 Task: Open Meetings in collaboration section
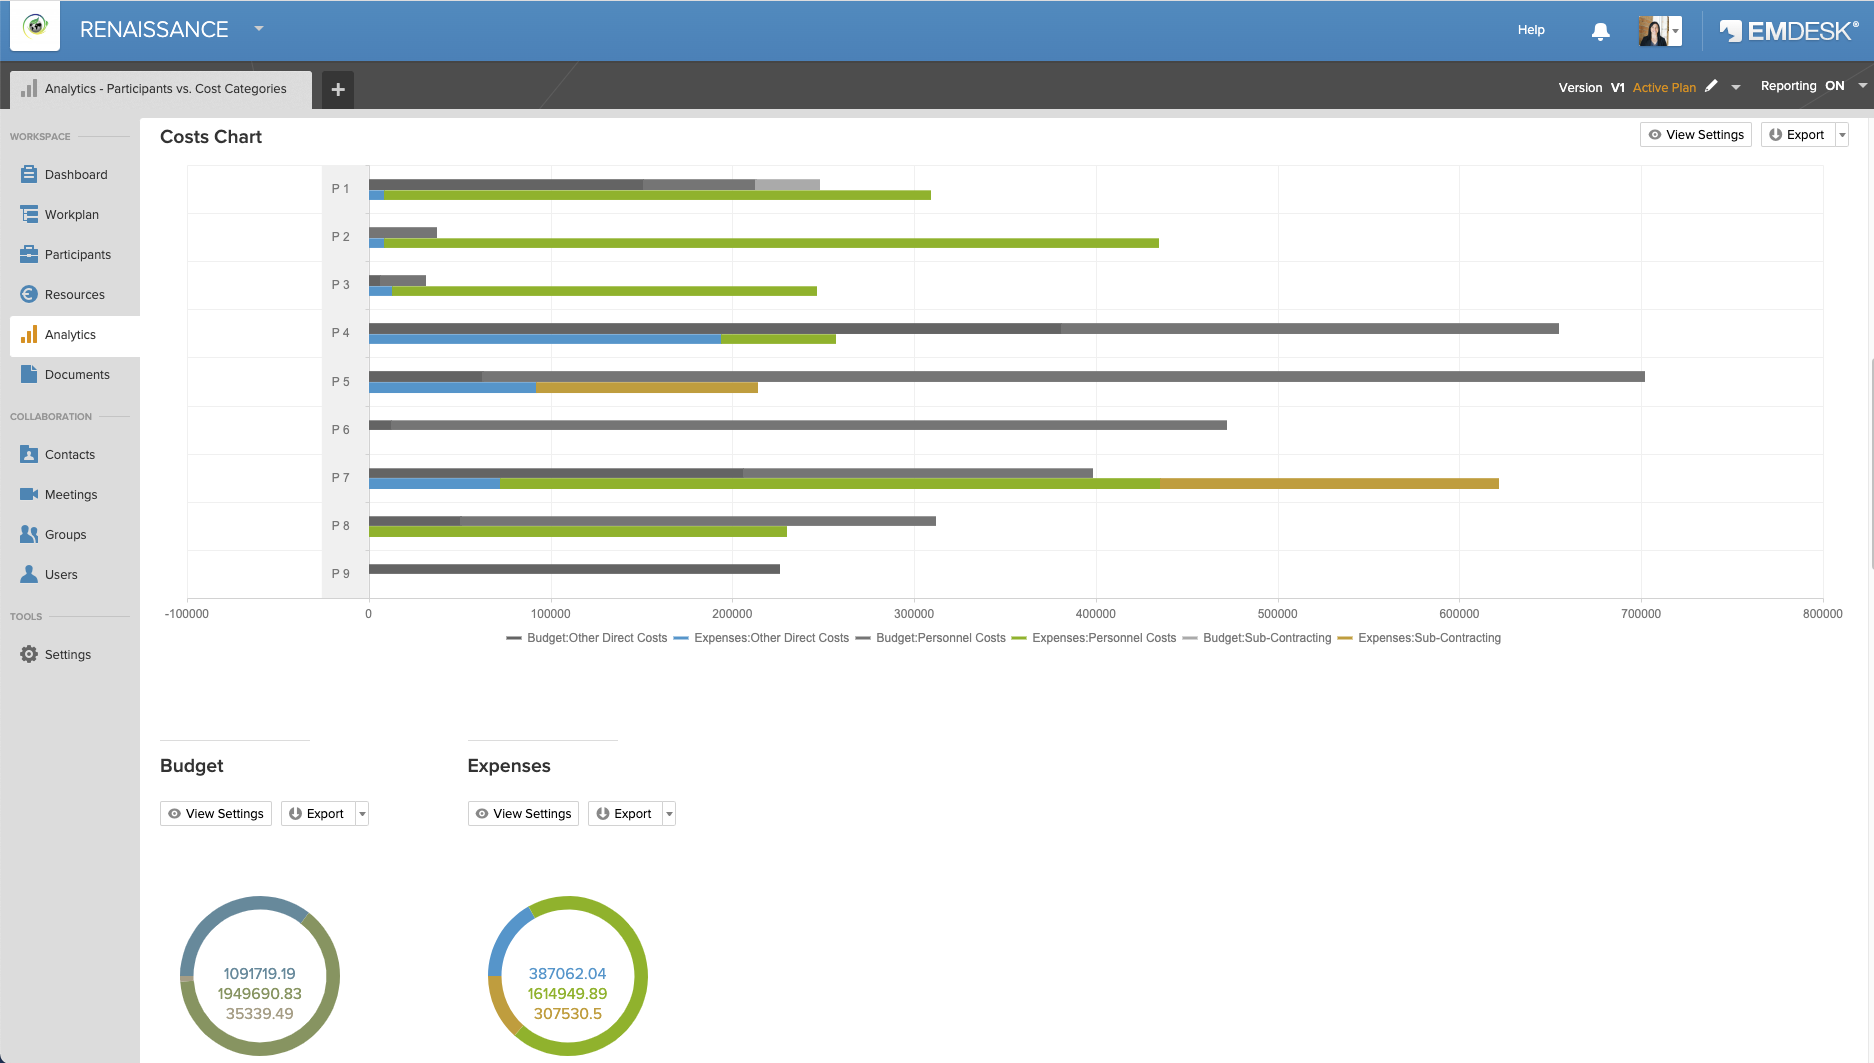70,494
